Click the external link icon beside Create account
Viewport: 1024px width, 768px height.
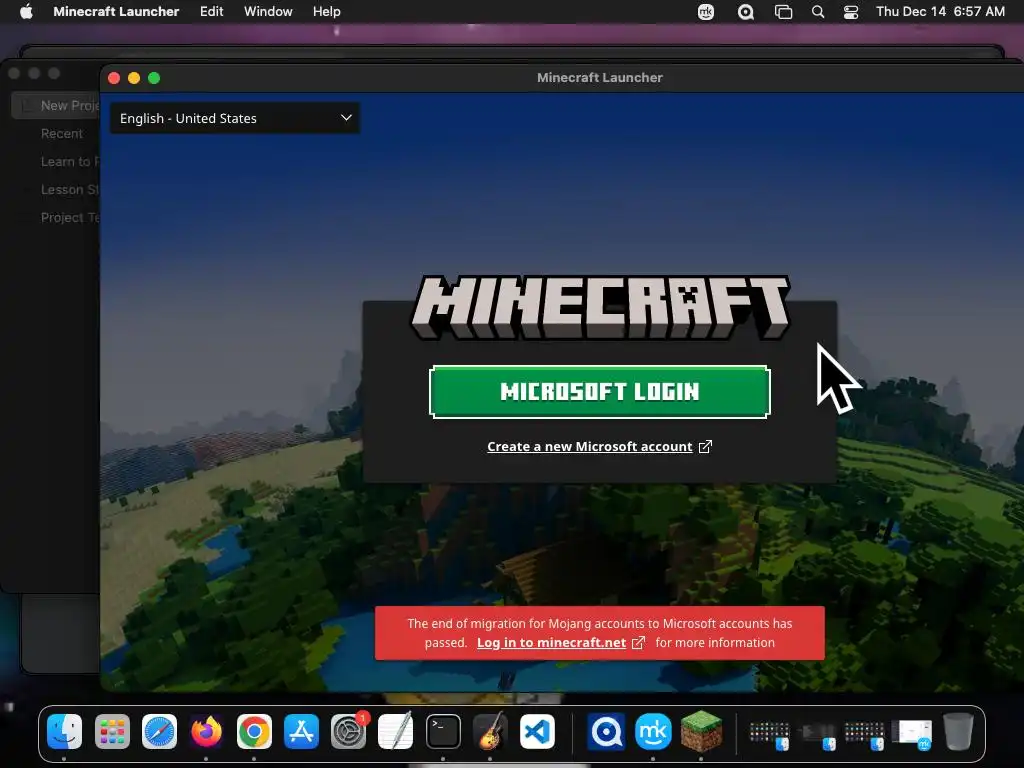(705, 447)
